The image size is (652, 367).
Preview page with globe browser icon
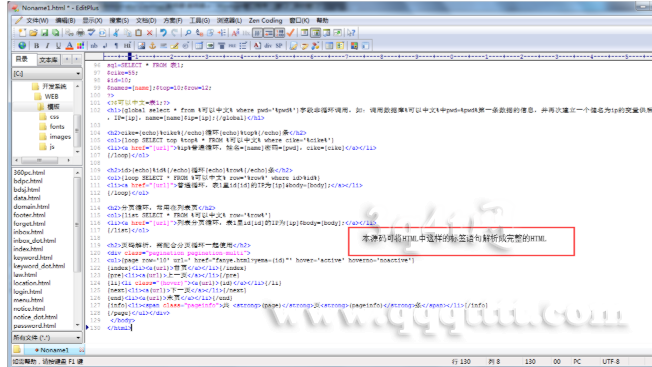(x=22, y=46)
